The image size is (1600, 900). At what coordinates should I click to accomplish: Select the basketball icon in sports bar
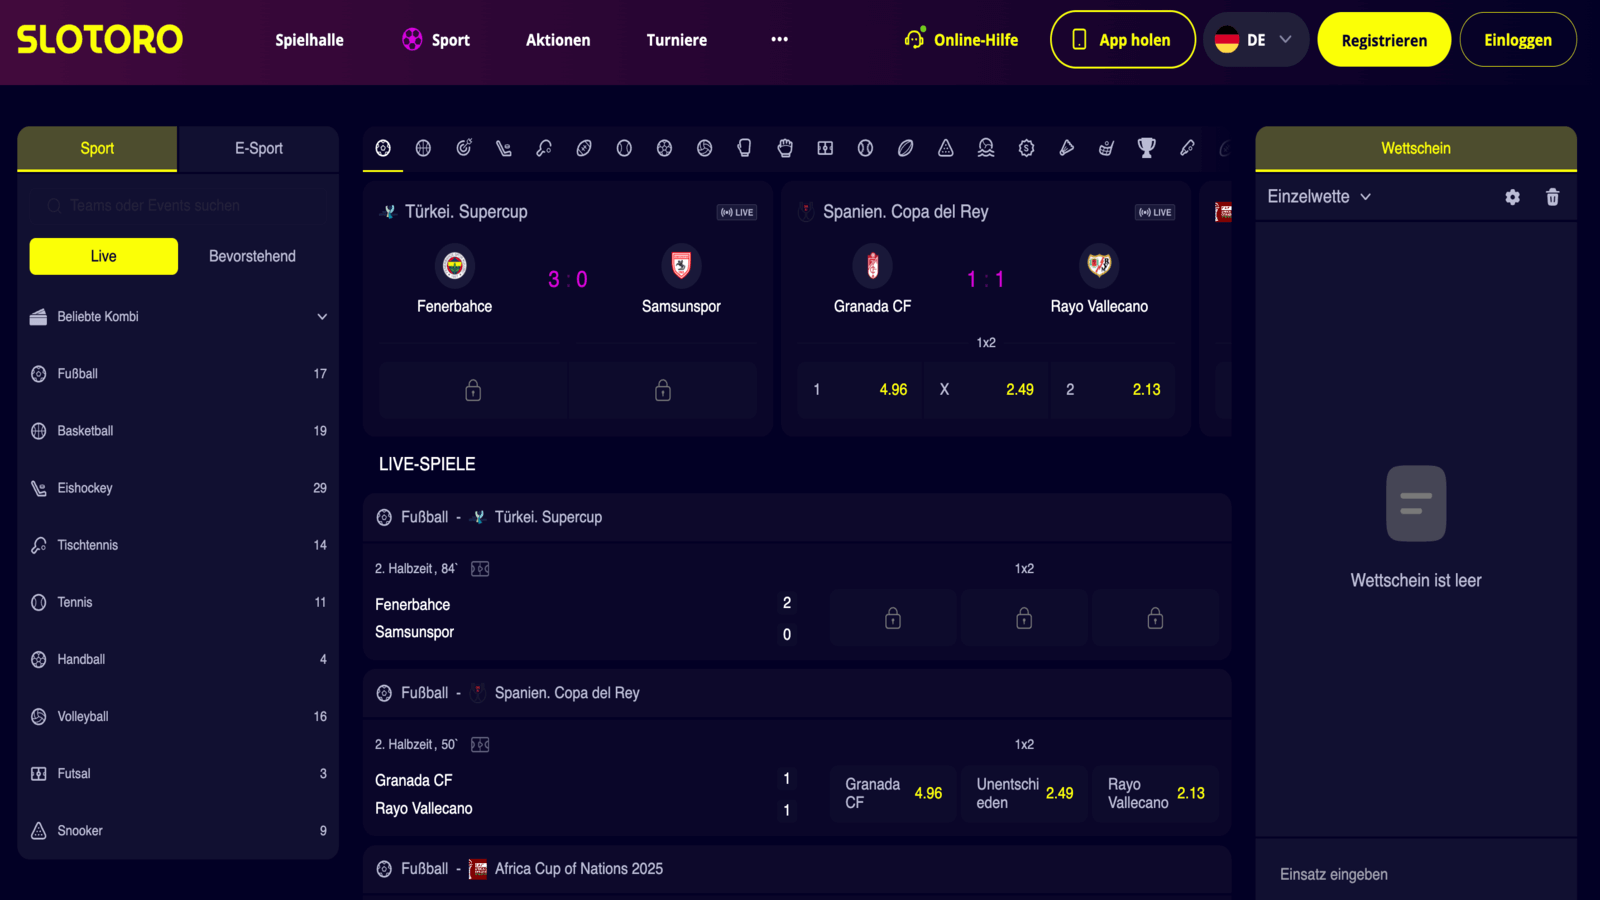click(423, 148)
